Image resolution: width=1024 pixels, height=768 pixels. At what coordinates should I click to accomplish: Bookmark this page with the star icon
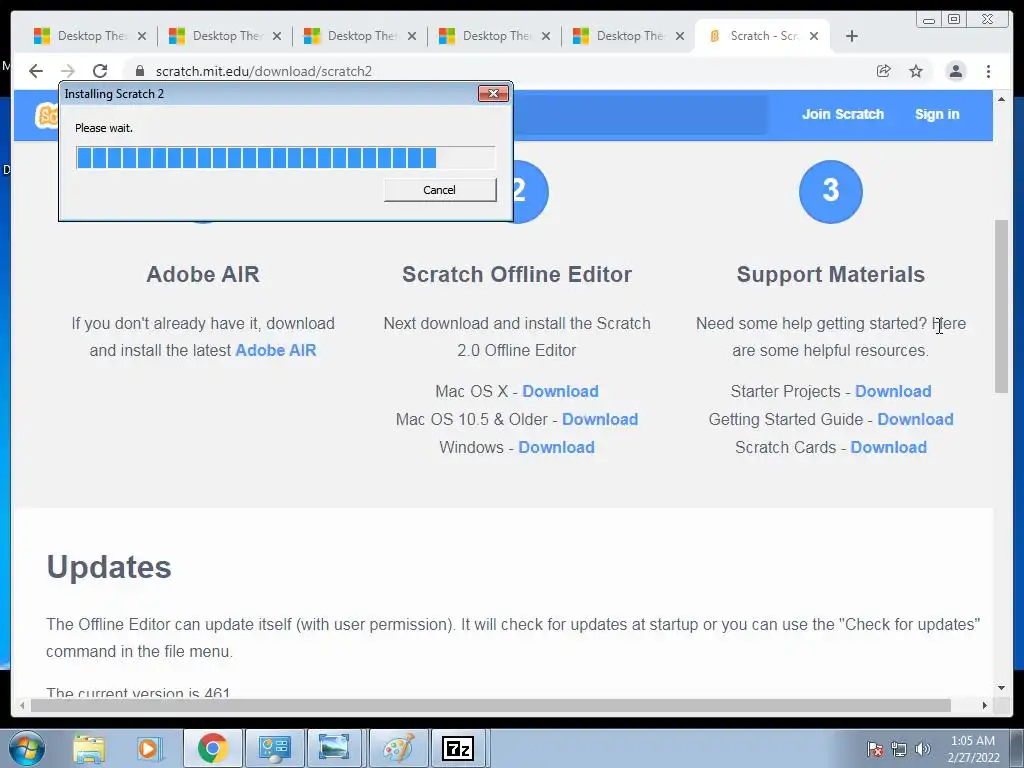click(916, 71)
